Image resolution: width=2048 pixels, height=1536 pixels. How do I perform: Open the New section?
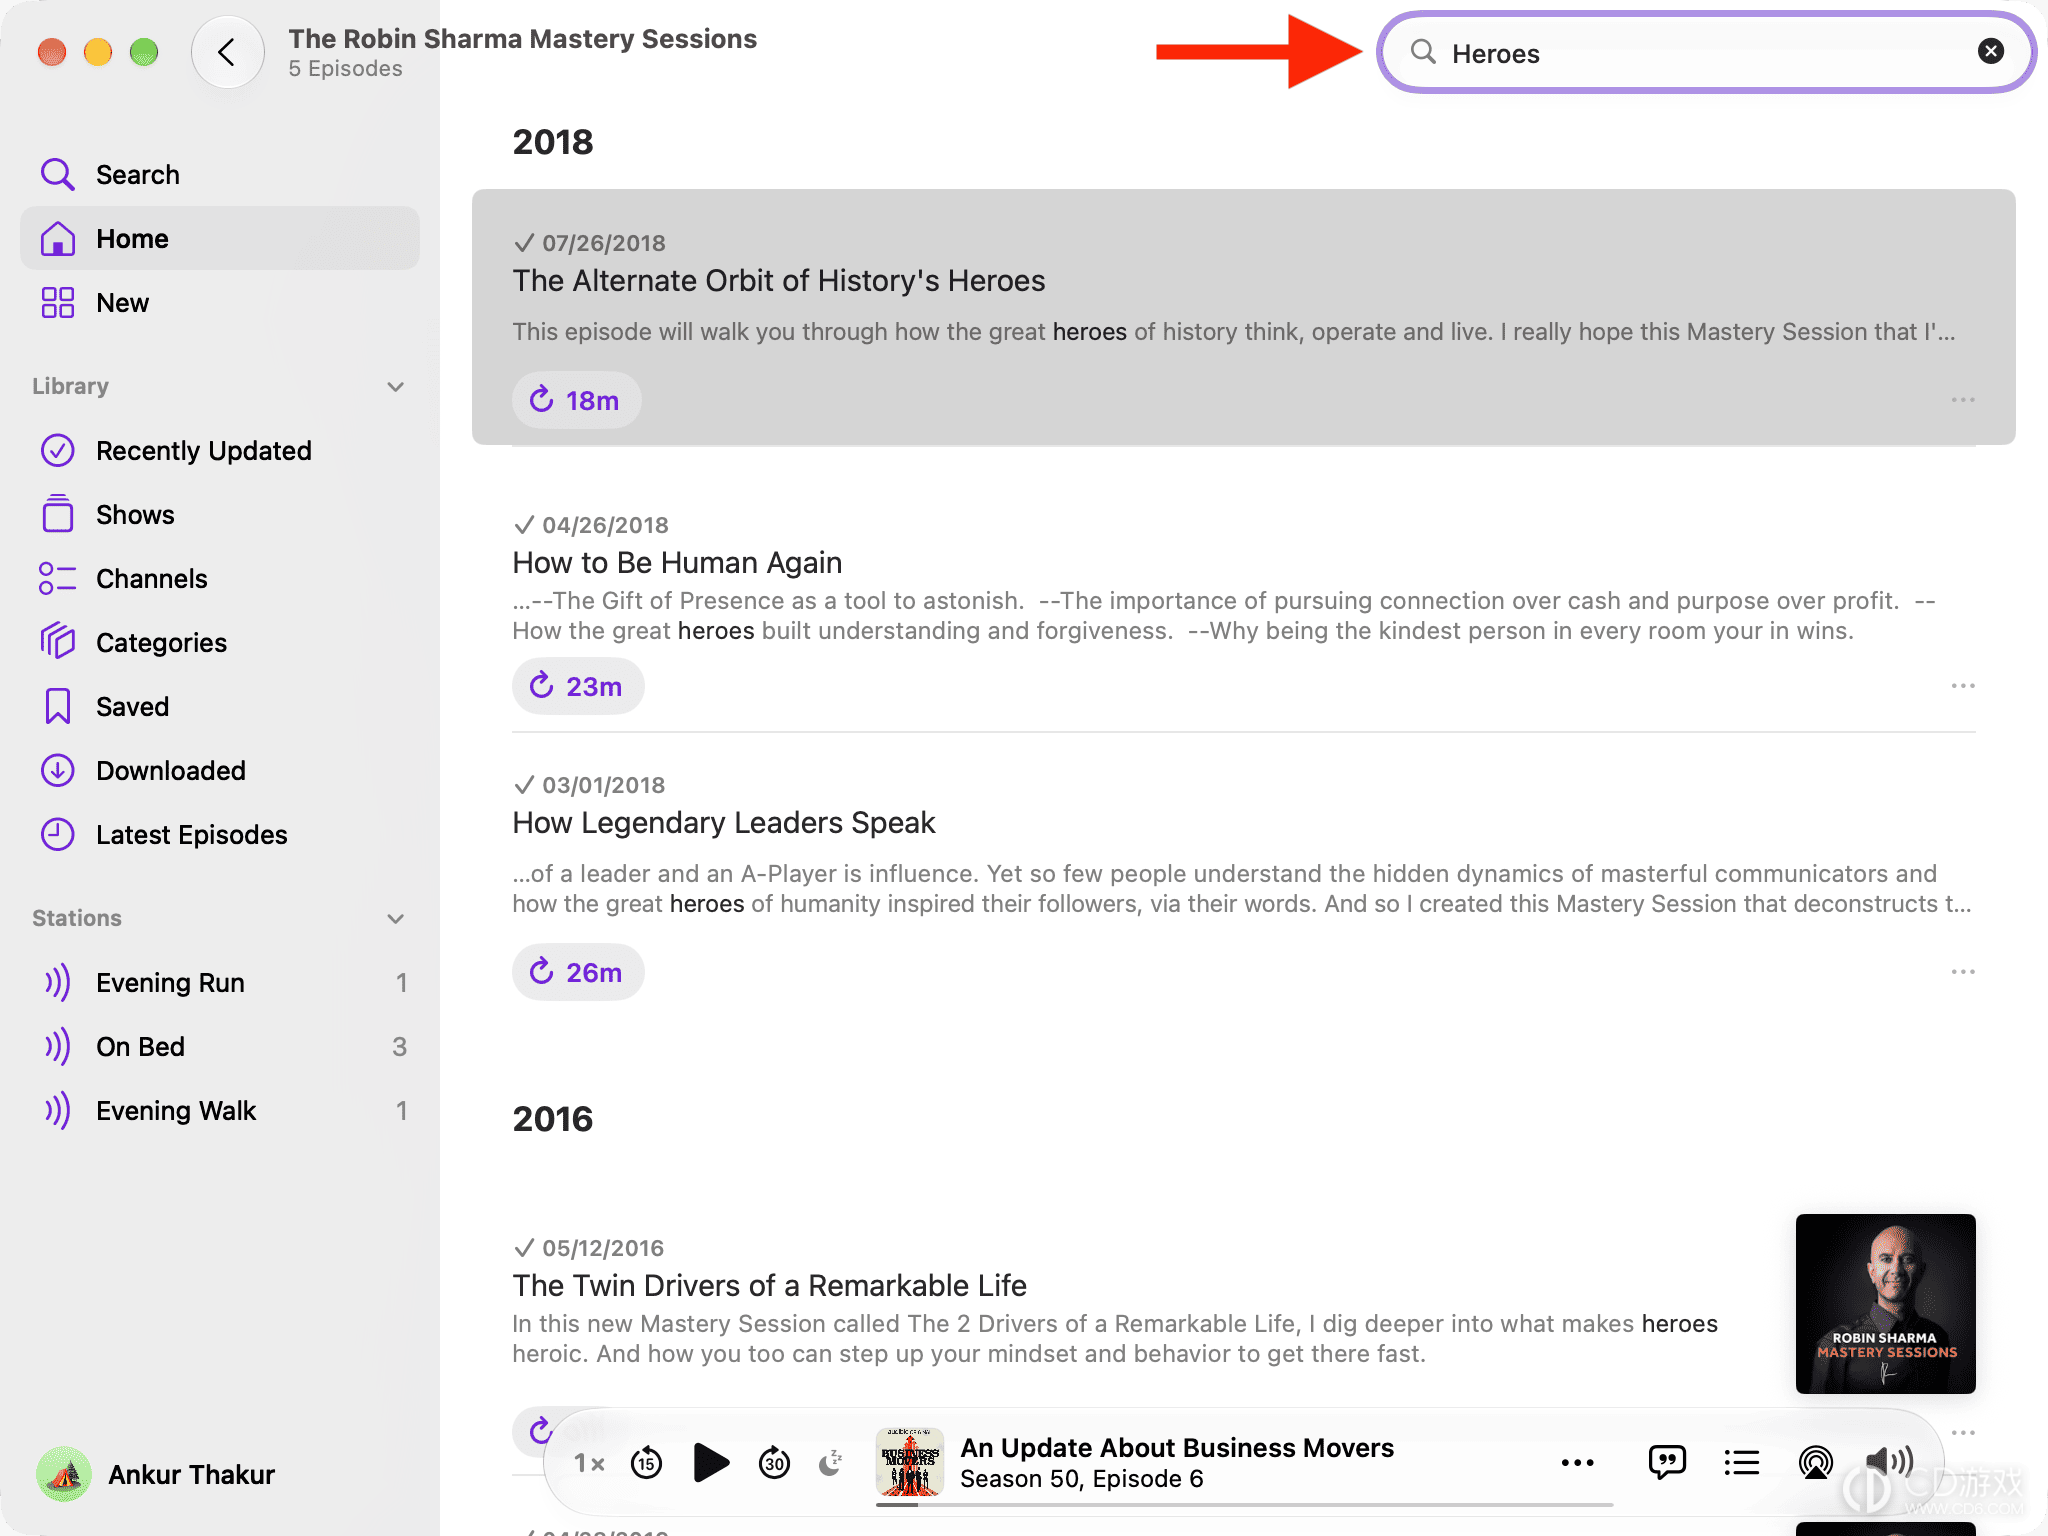coord(219,302)
